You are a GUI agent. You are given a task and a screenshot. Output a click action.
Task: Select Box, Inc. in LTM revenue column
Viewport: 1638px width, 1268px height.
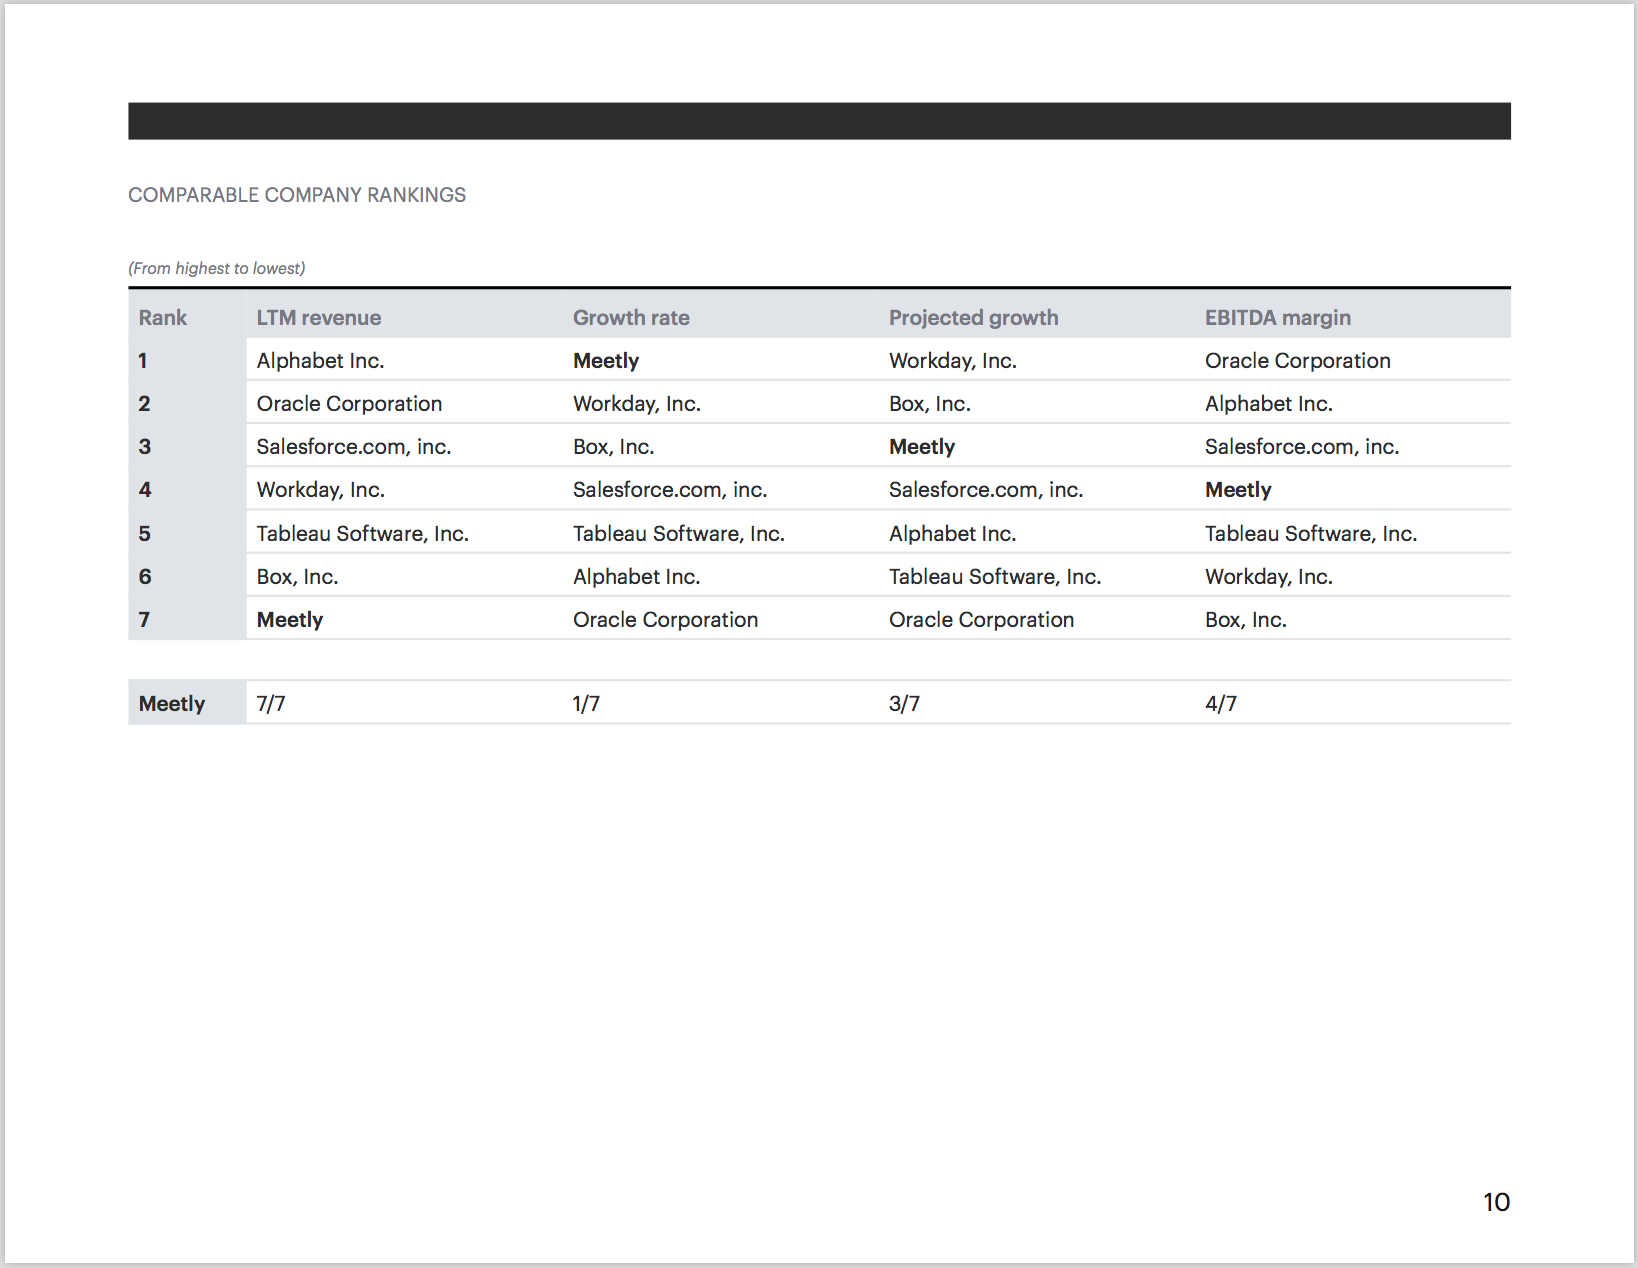point(298,577)
